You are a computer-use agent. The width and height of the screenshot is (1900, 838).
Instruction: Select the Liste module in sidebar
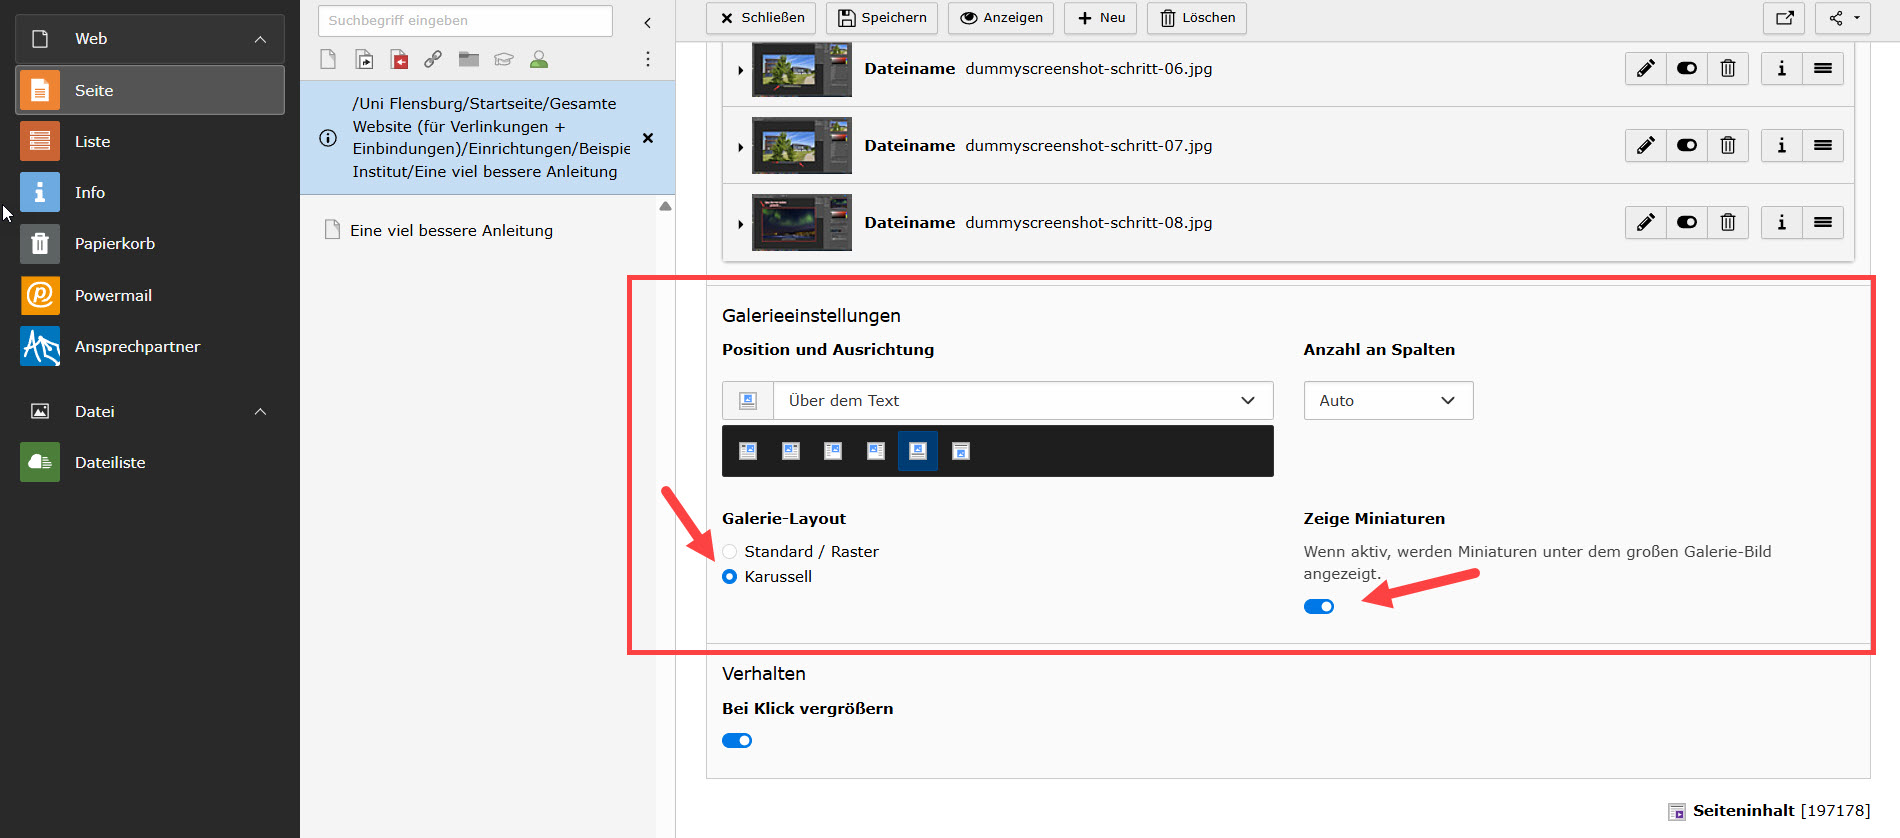coord(92,142)
